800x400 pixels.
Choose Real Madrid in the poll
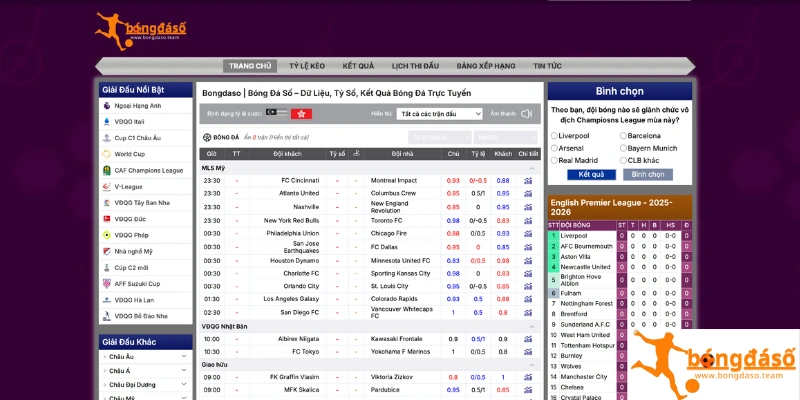pyautogui.click(x=555, y=160)
